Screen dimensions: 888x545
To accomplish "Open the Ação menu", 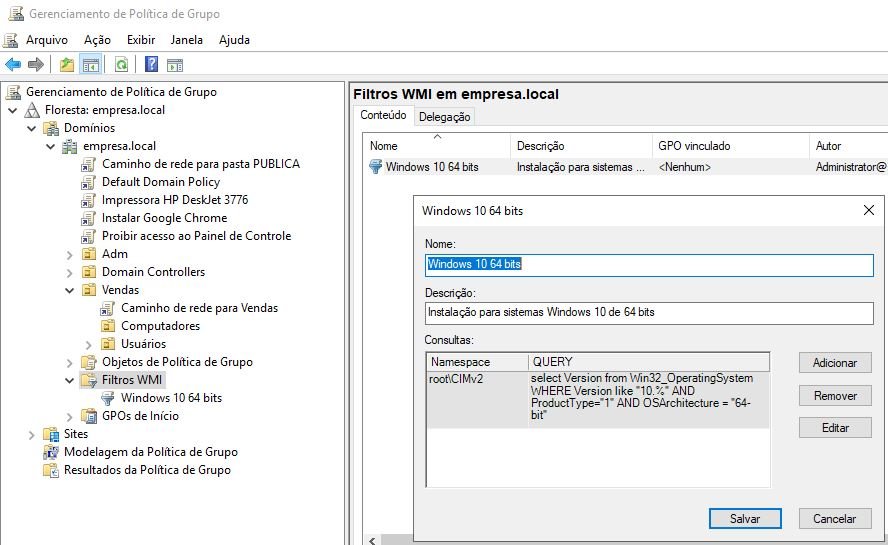I will (97, 40).
